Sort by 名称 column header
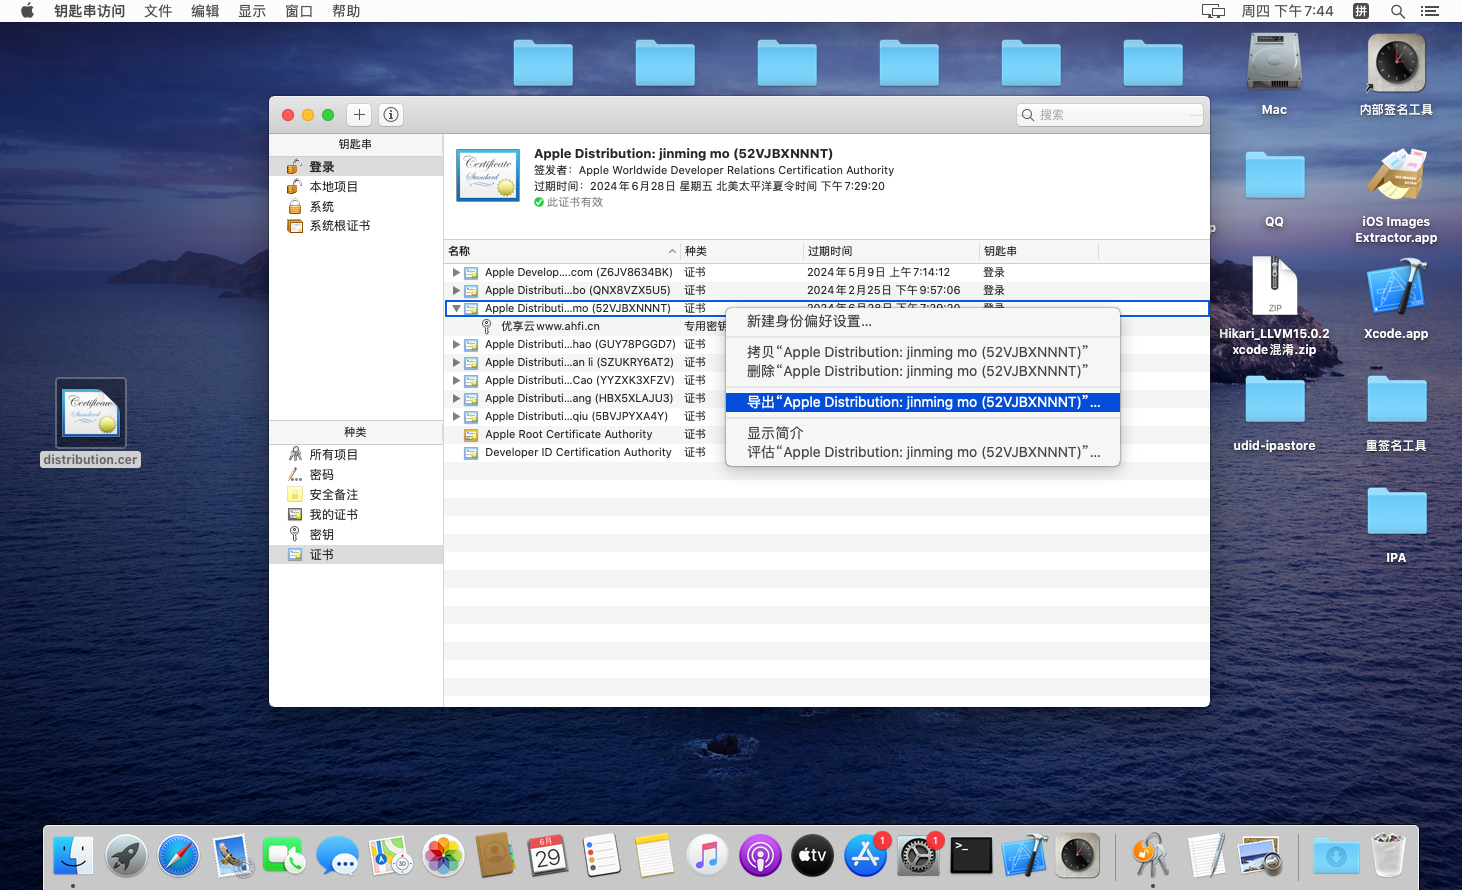Image resolution: width=1462 pixels, height=890 pixels. point(562,251)
